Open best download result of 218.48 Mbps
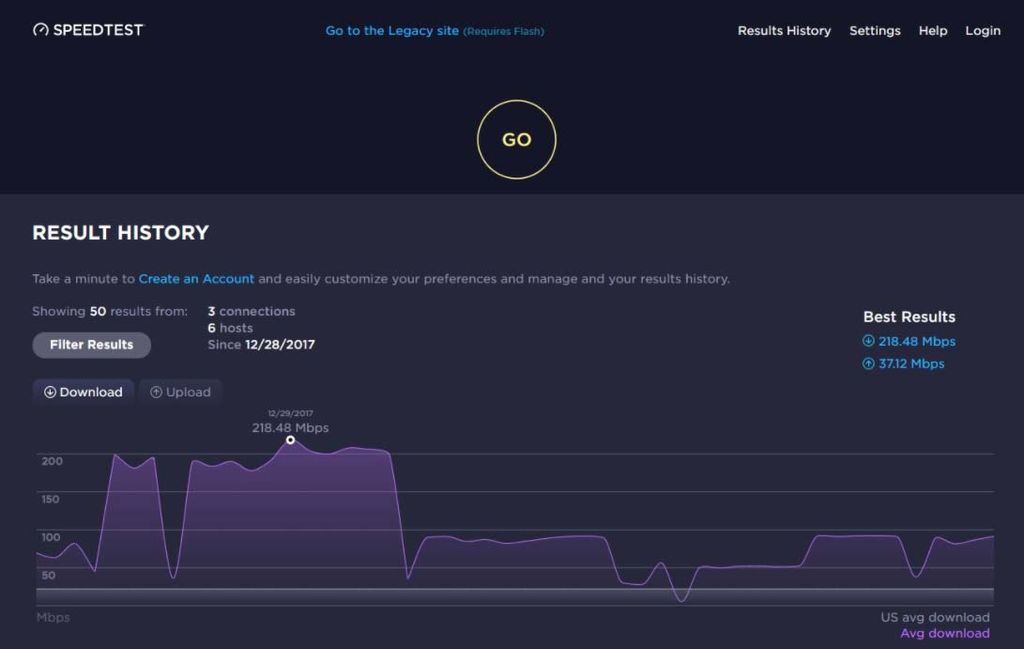Viewport: 1024px width, 649px height. (x=916, y=341)
